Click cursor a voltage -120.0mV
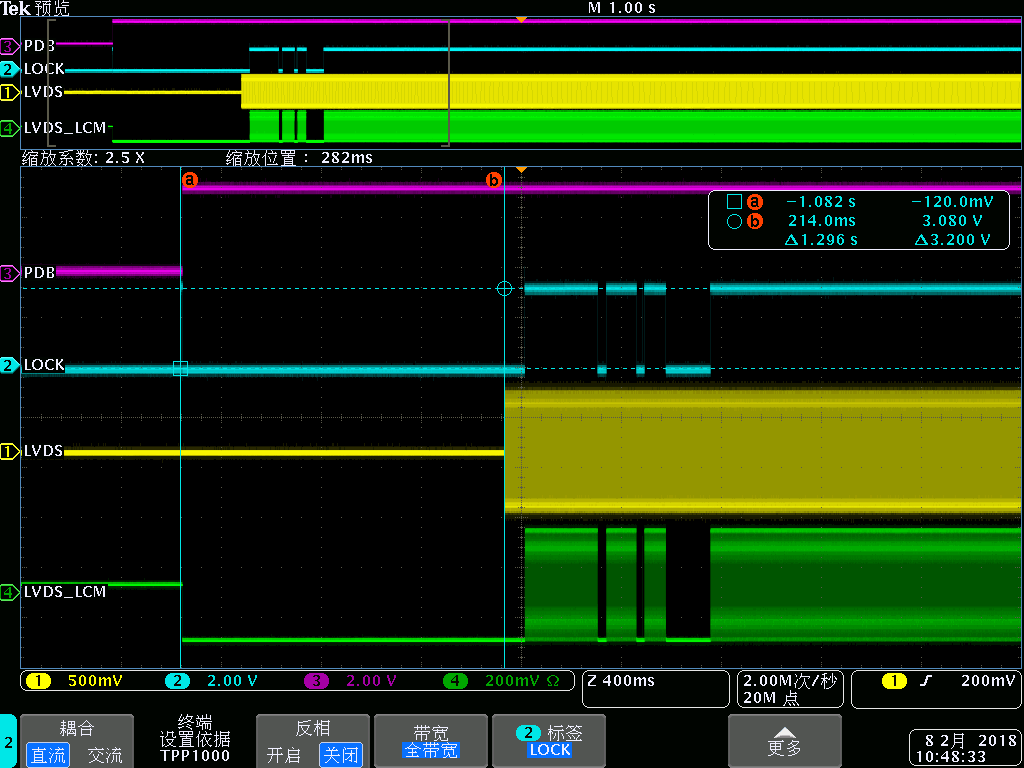1024x768 pixels. (950, 202)
